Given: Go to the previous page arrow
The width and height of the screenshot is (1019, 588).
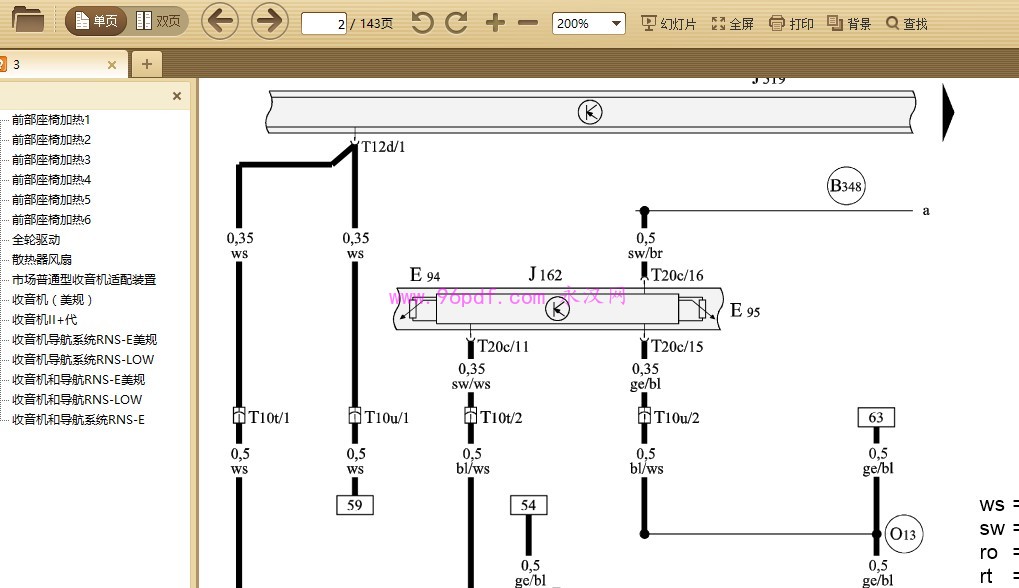Looking at the screenshot, I should tap(220, 21).
